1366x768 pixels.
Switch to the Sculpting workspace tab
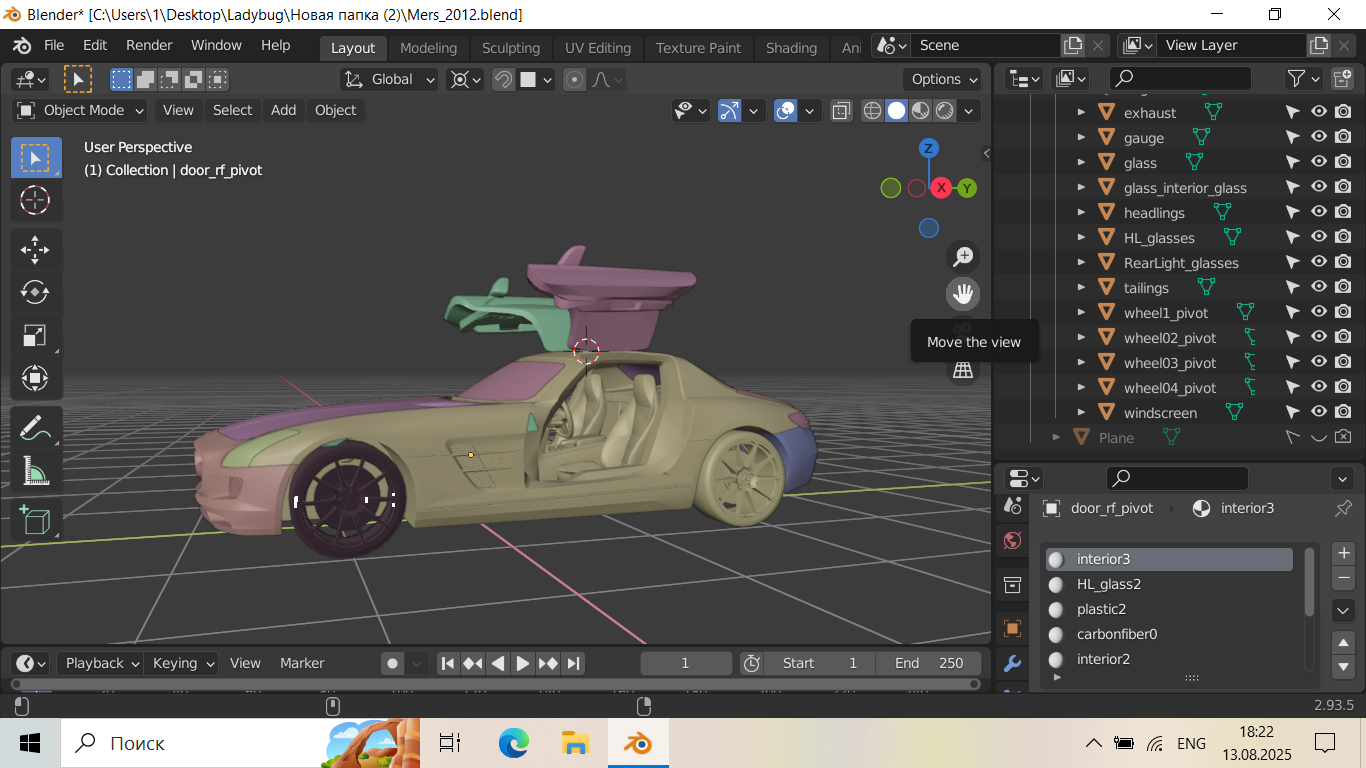510,48
